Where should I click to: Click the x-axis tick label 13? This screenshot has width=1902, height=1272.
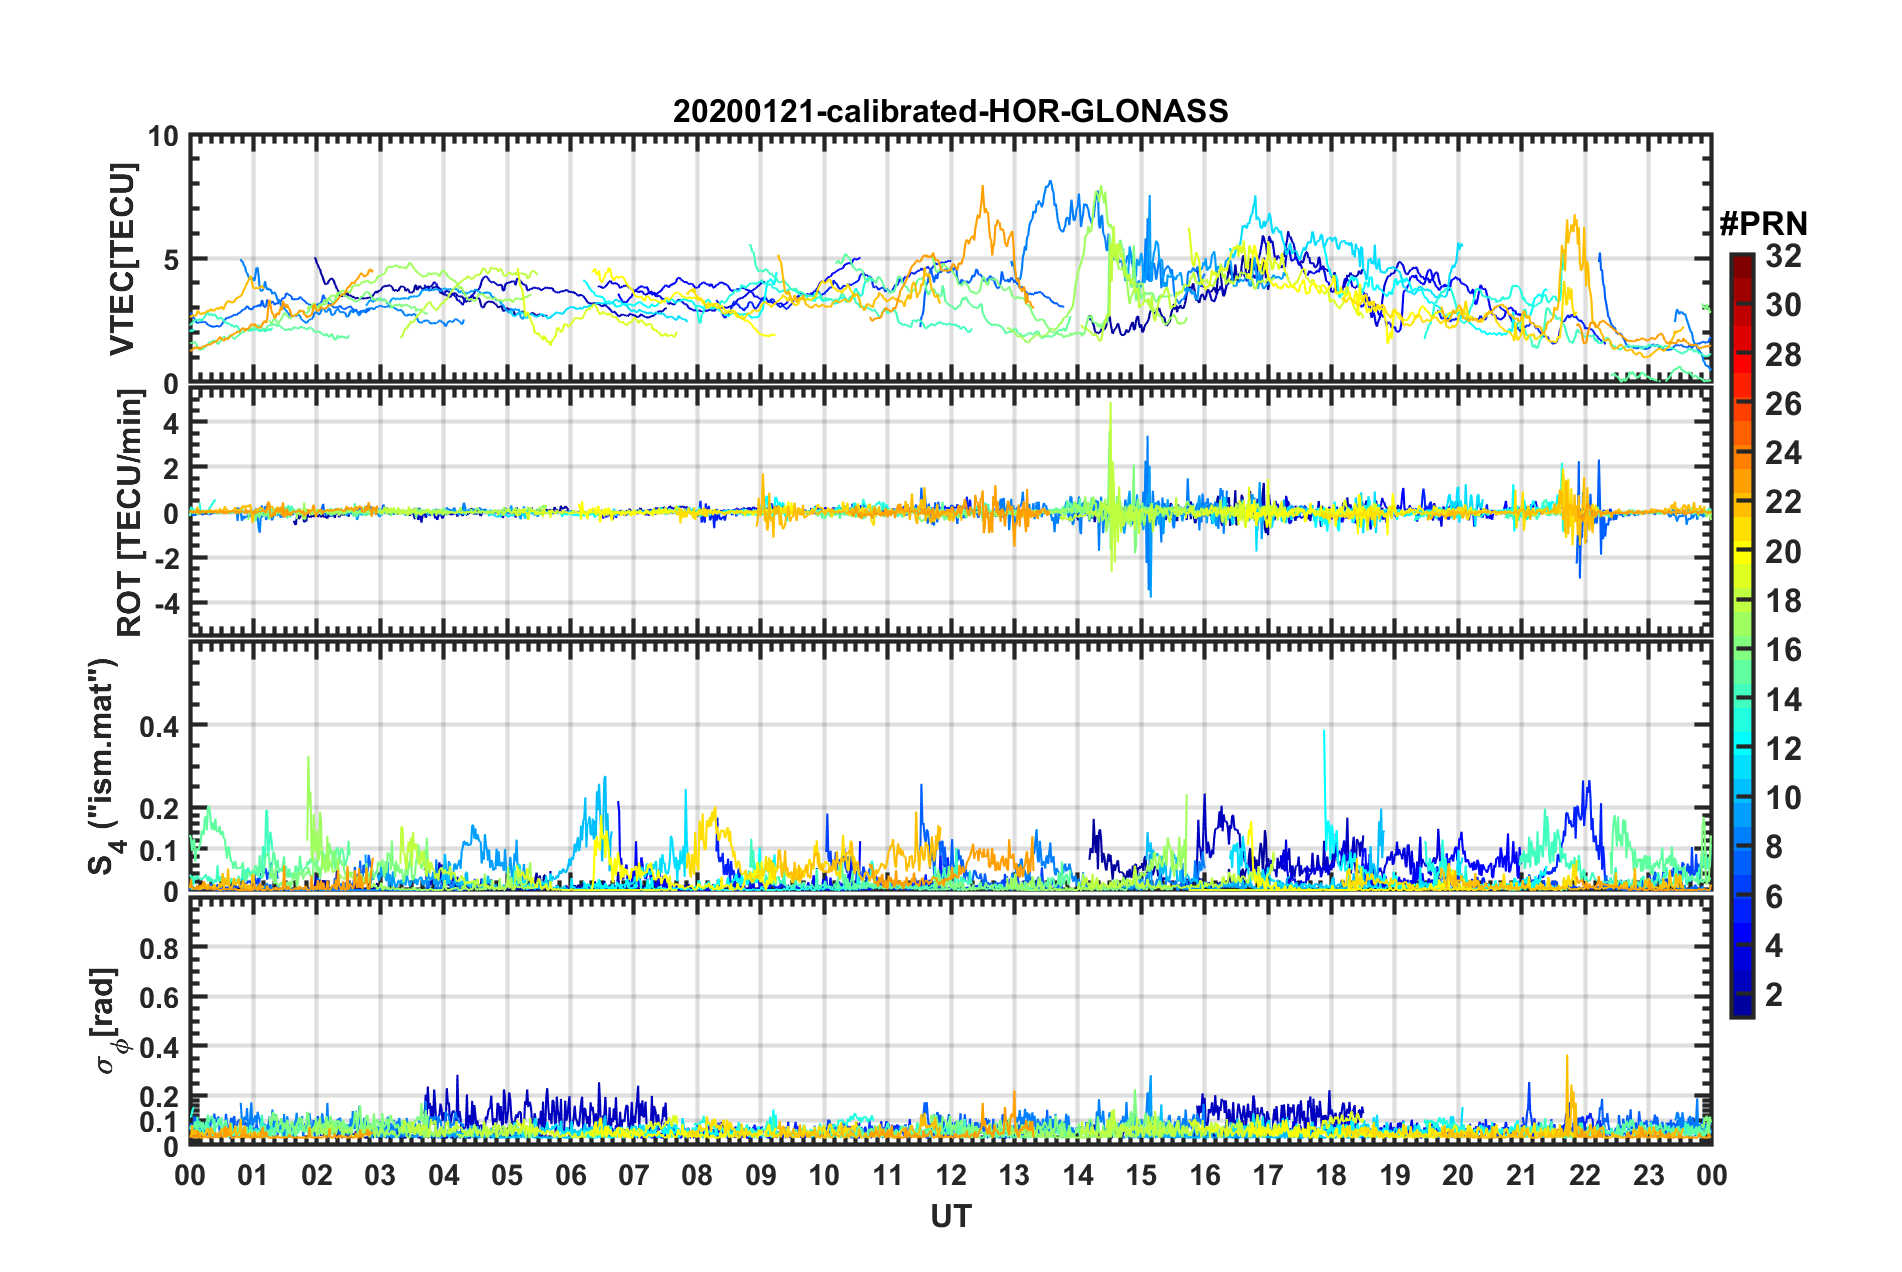click(x=1014, y=1175)
